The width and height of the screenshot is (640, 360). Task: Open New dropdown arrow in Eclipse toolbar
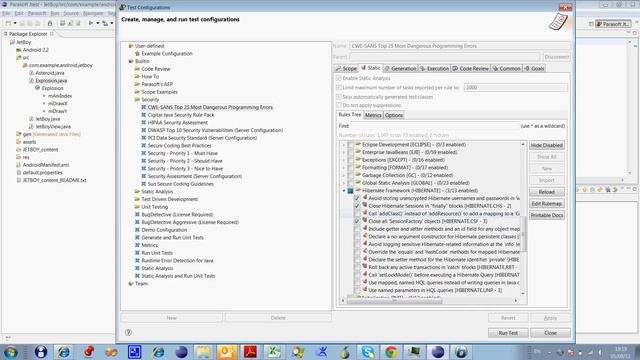[x=15, y=23]
